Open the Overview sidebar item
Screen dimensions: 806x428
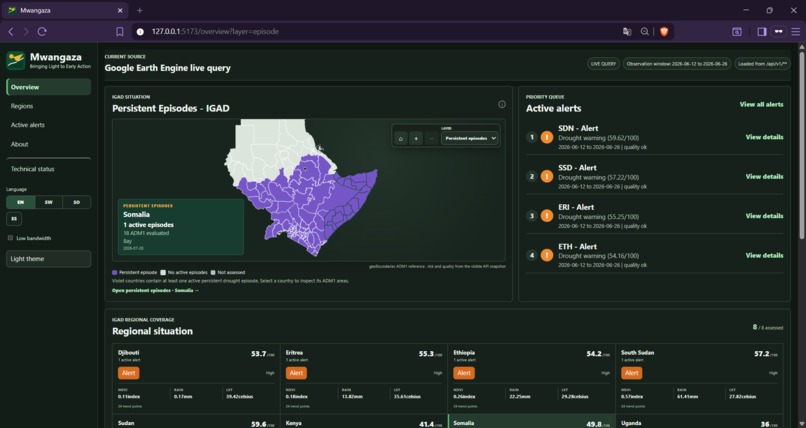(x=48, y=87)
